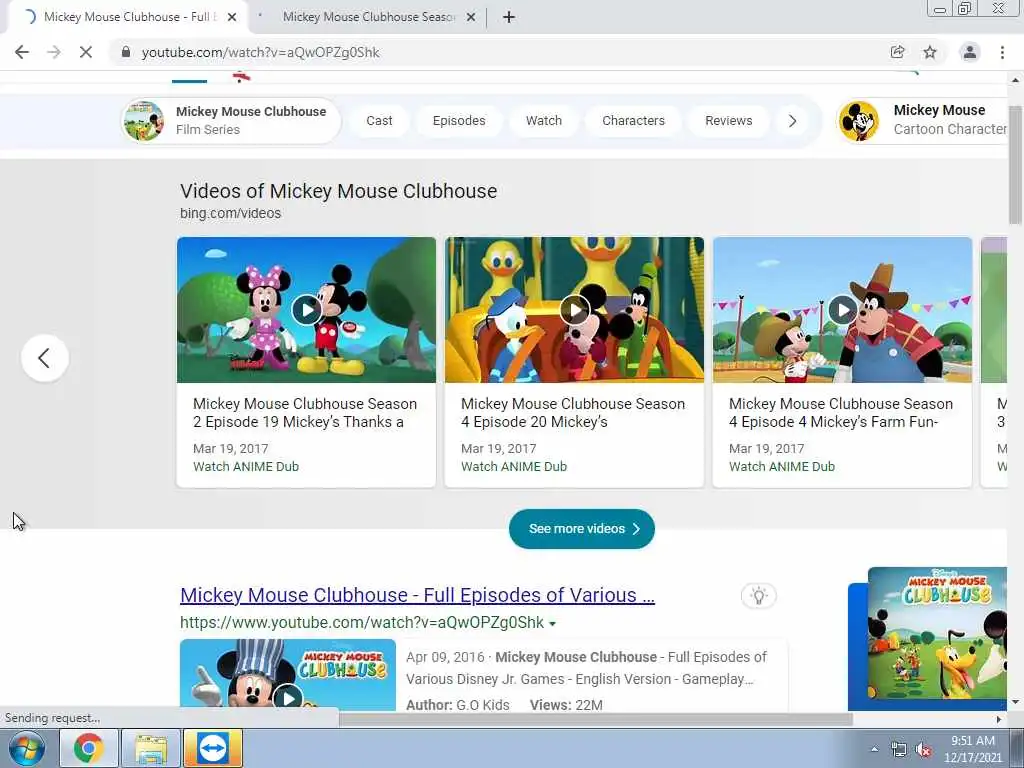Open bing.com/videos source link
Image resolution: width=1024 pixels, height=768 pixels.
click(231, 214)
